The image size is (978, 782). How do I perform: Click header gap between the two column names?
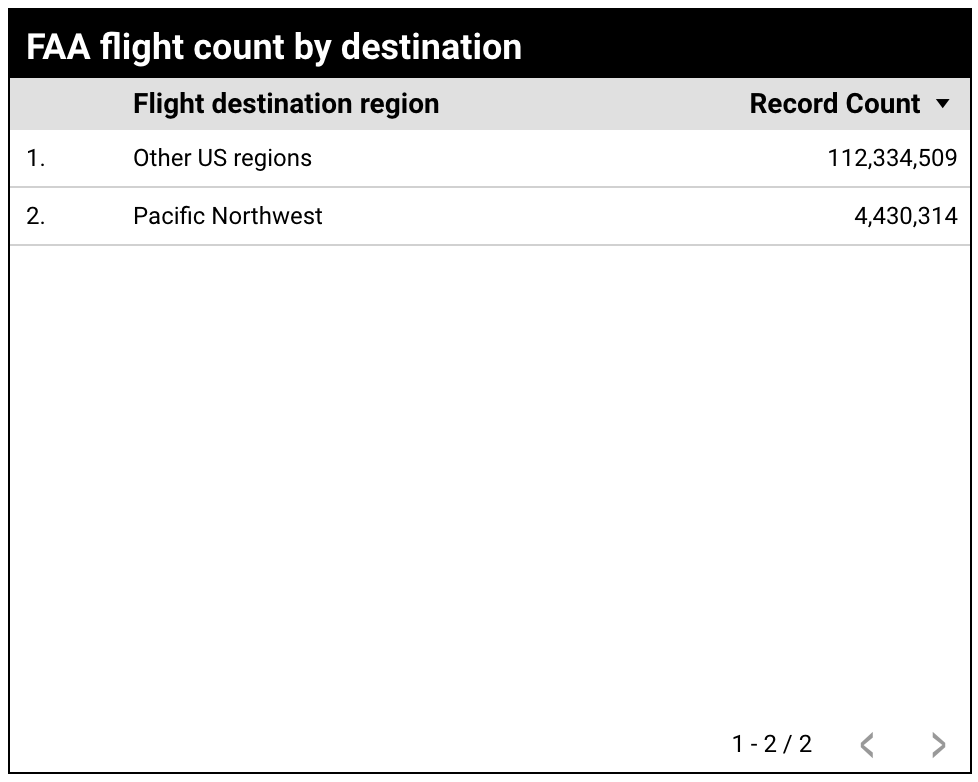coord(590,104)
